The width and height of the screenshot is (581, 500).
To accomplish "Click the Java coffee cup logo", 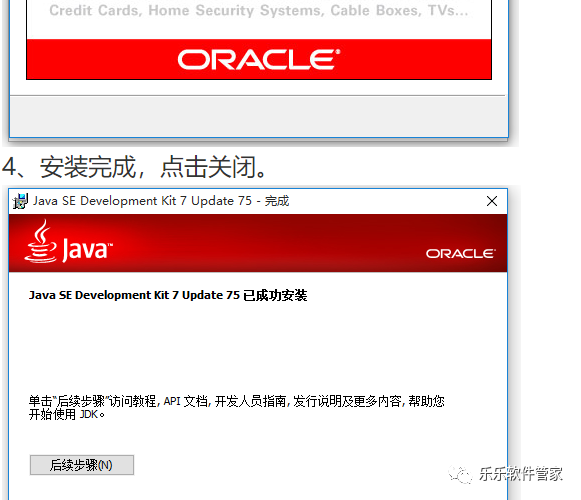I will tap(40, 242).
